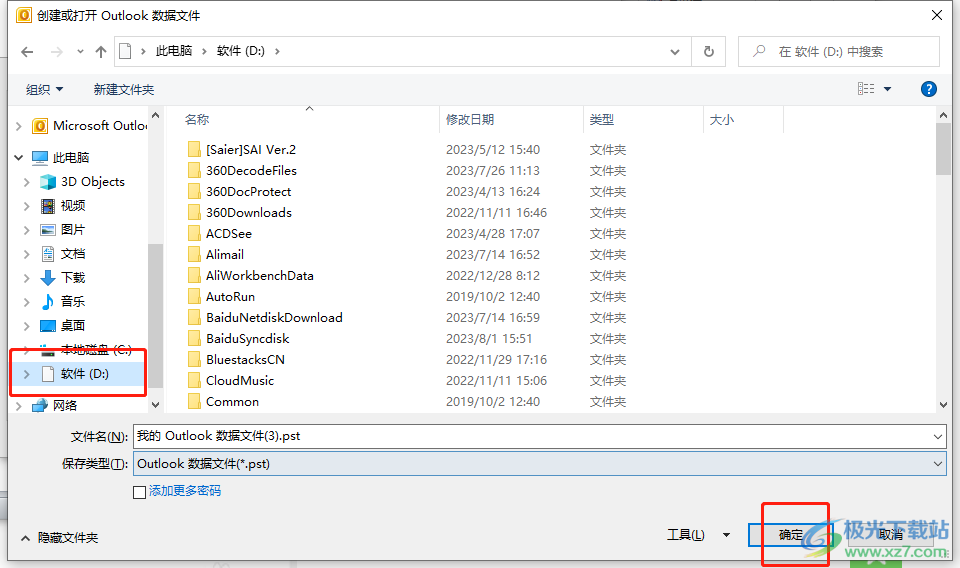This screenshot has height=568, width=960.
Task: Select 桌面 in the navigation tree
Action: click(63, 326)
